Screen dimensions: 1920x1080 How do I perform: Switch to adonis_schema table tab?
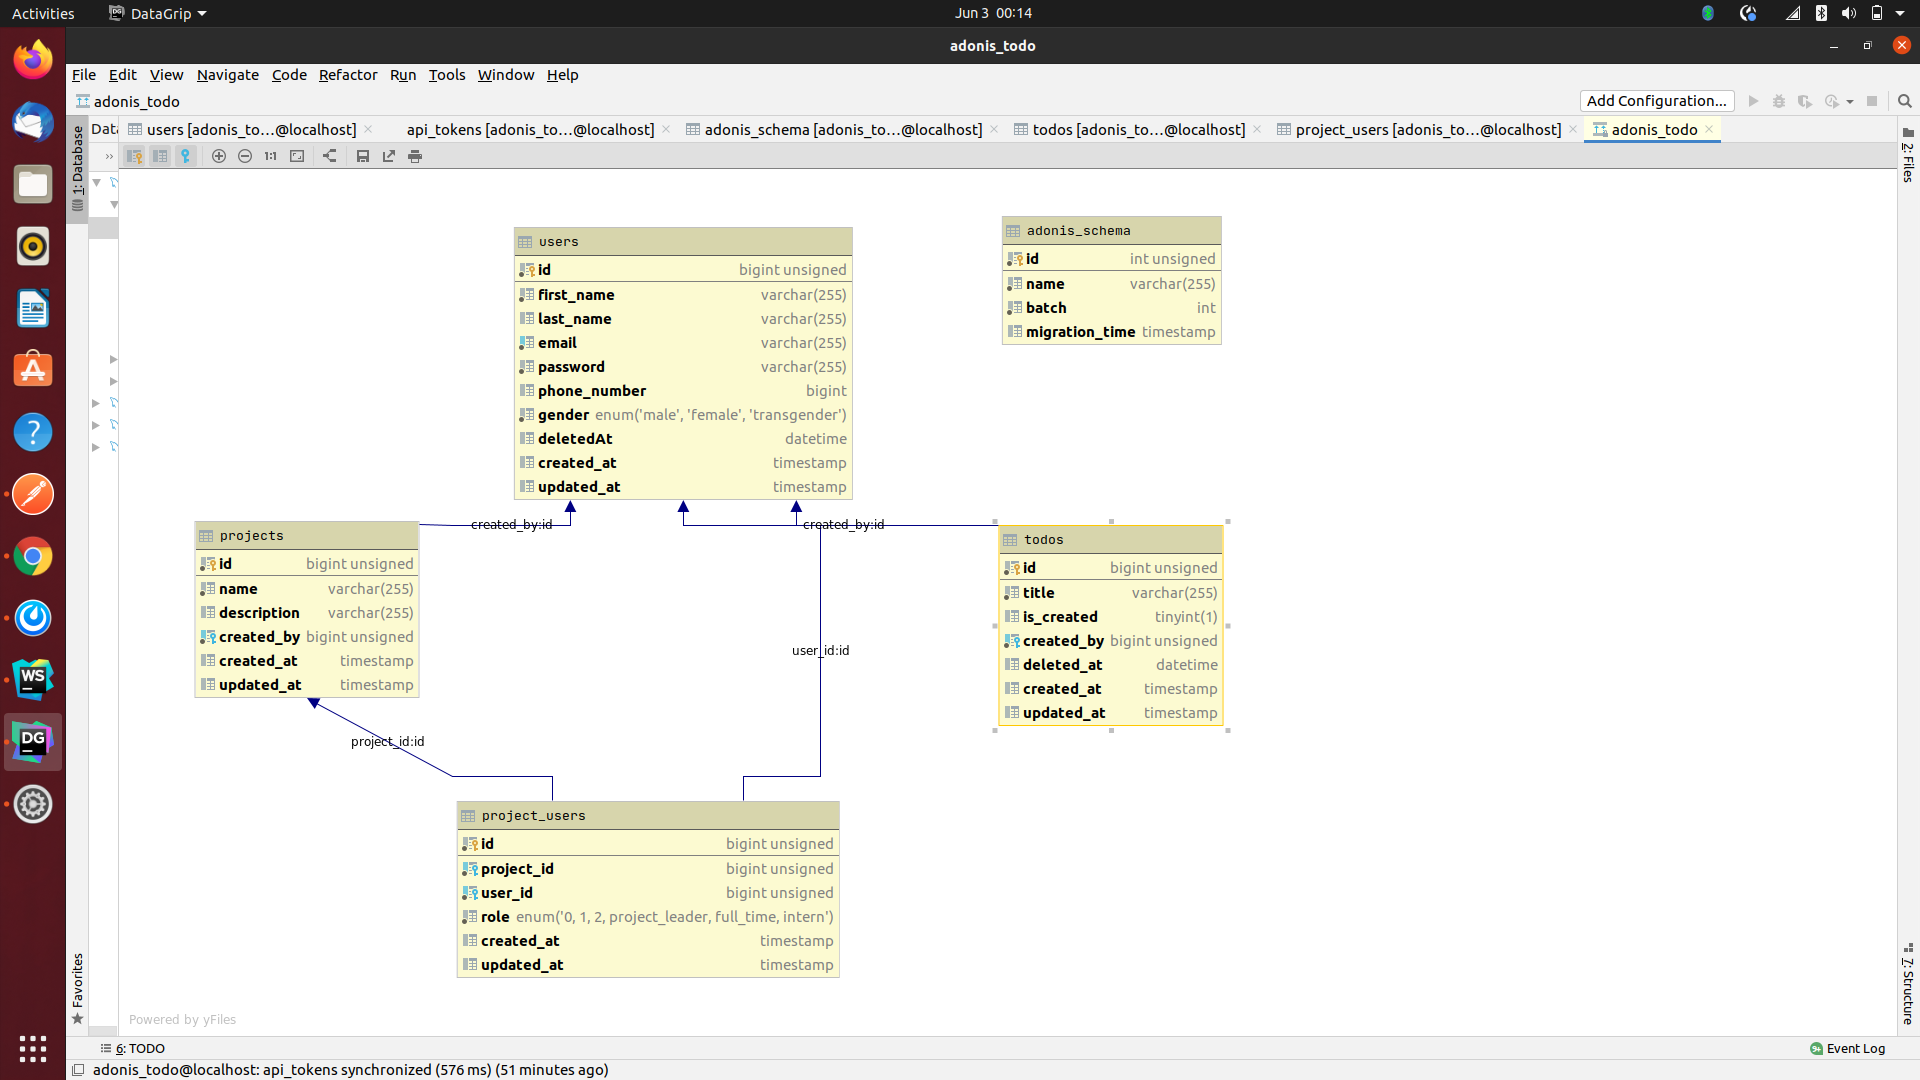point(843,130)
